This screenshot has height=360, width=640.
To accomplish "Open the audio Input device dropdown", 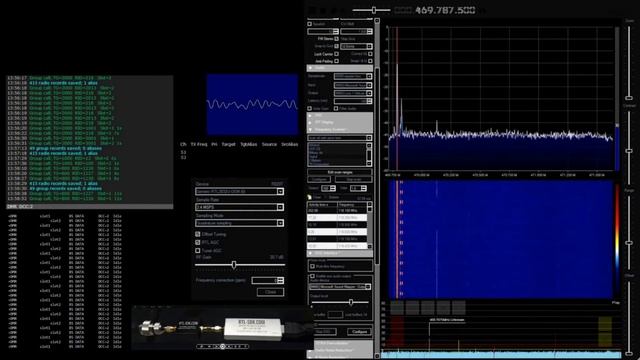I will click(353, 85).
